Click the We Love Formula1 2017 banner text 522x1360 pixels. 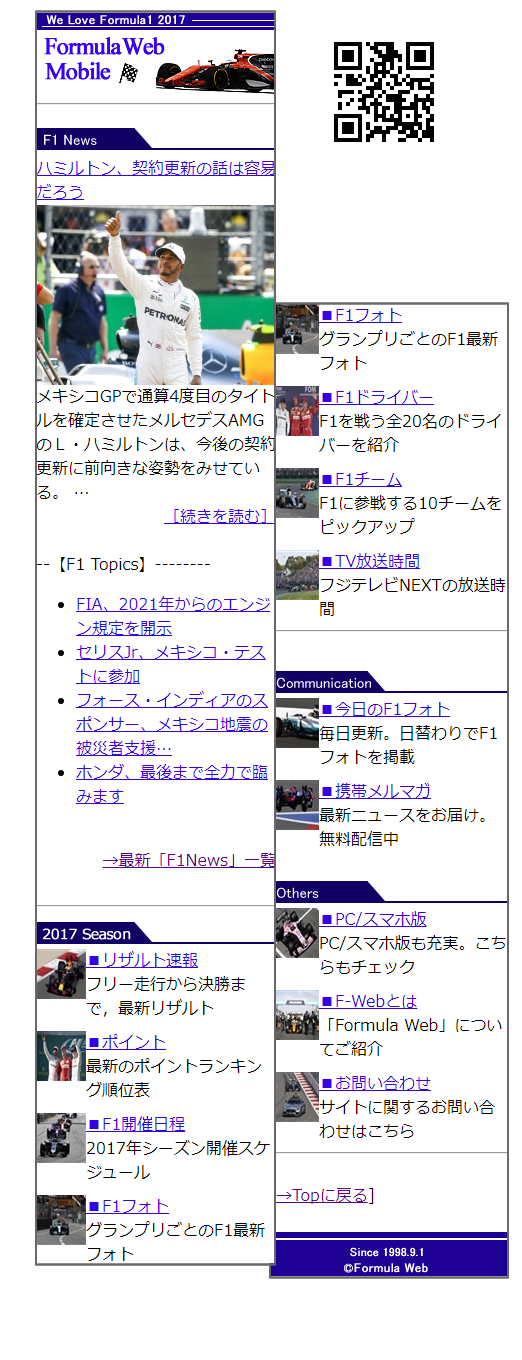point(116,20)
